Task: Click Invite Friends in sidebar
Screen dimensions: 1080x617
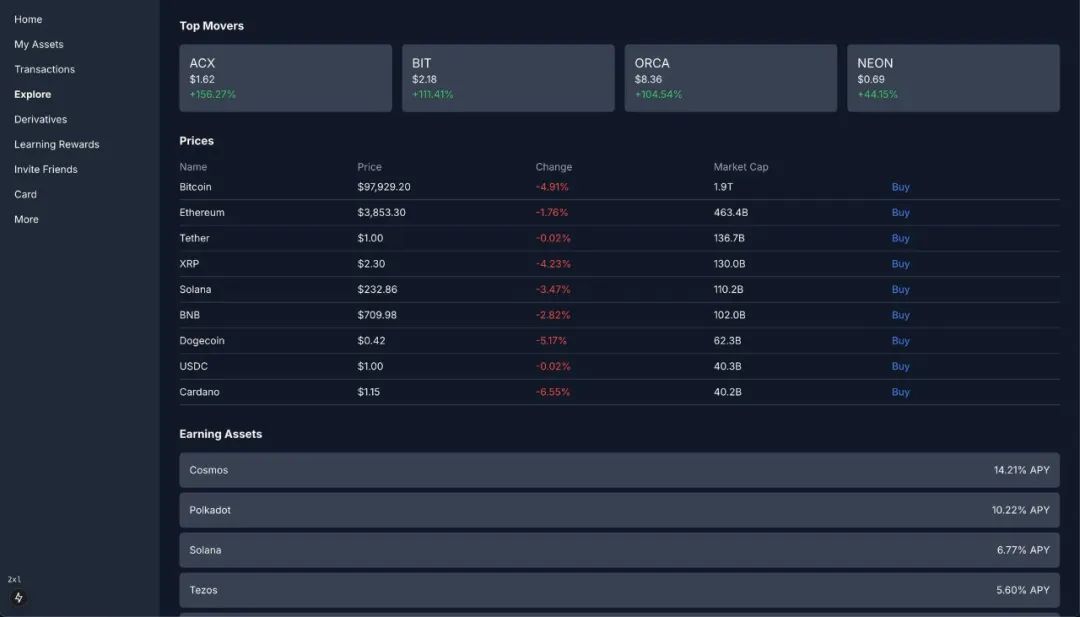Action: pos(46,169)
